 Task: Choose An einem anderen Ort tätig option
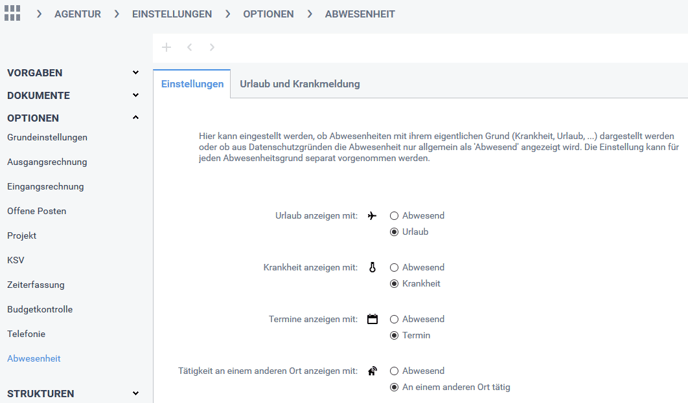click(x=395, y=387)
